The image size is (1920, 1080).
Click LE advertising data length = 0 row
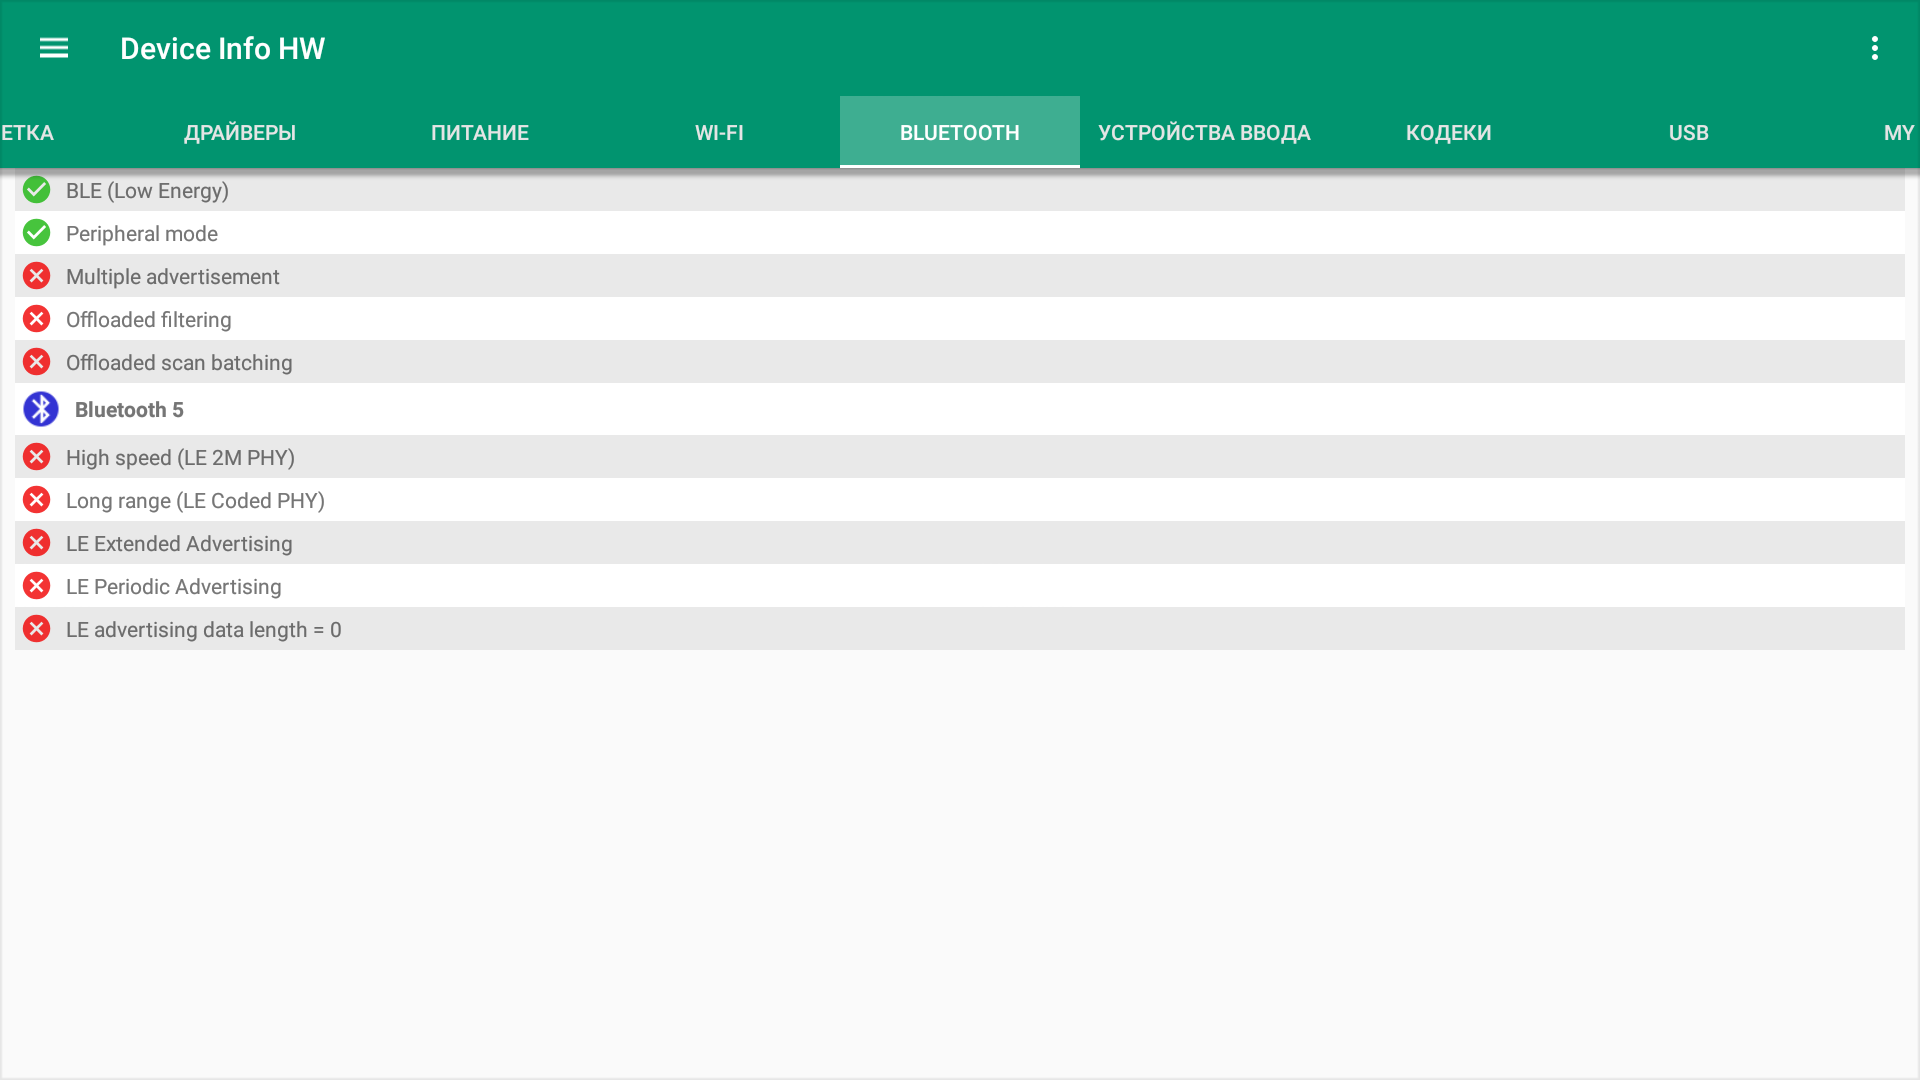click(x=204, y=630)
